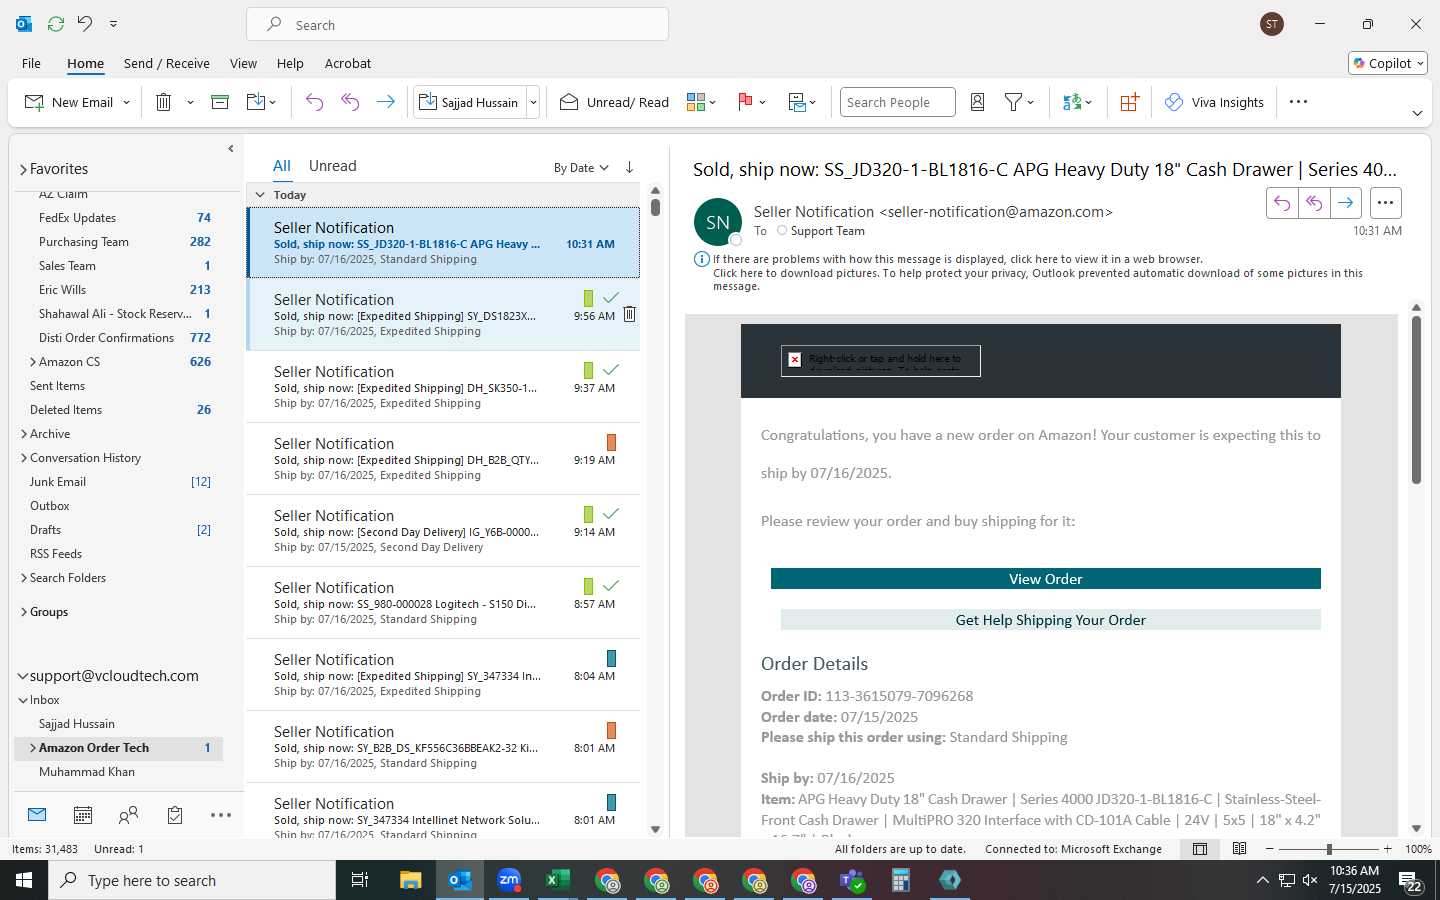Toggle complete checkmark on the 9:56 AM email
This screenshot has height=900, width=1440.
pyautogui.click(x=611, y=297)
